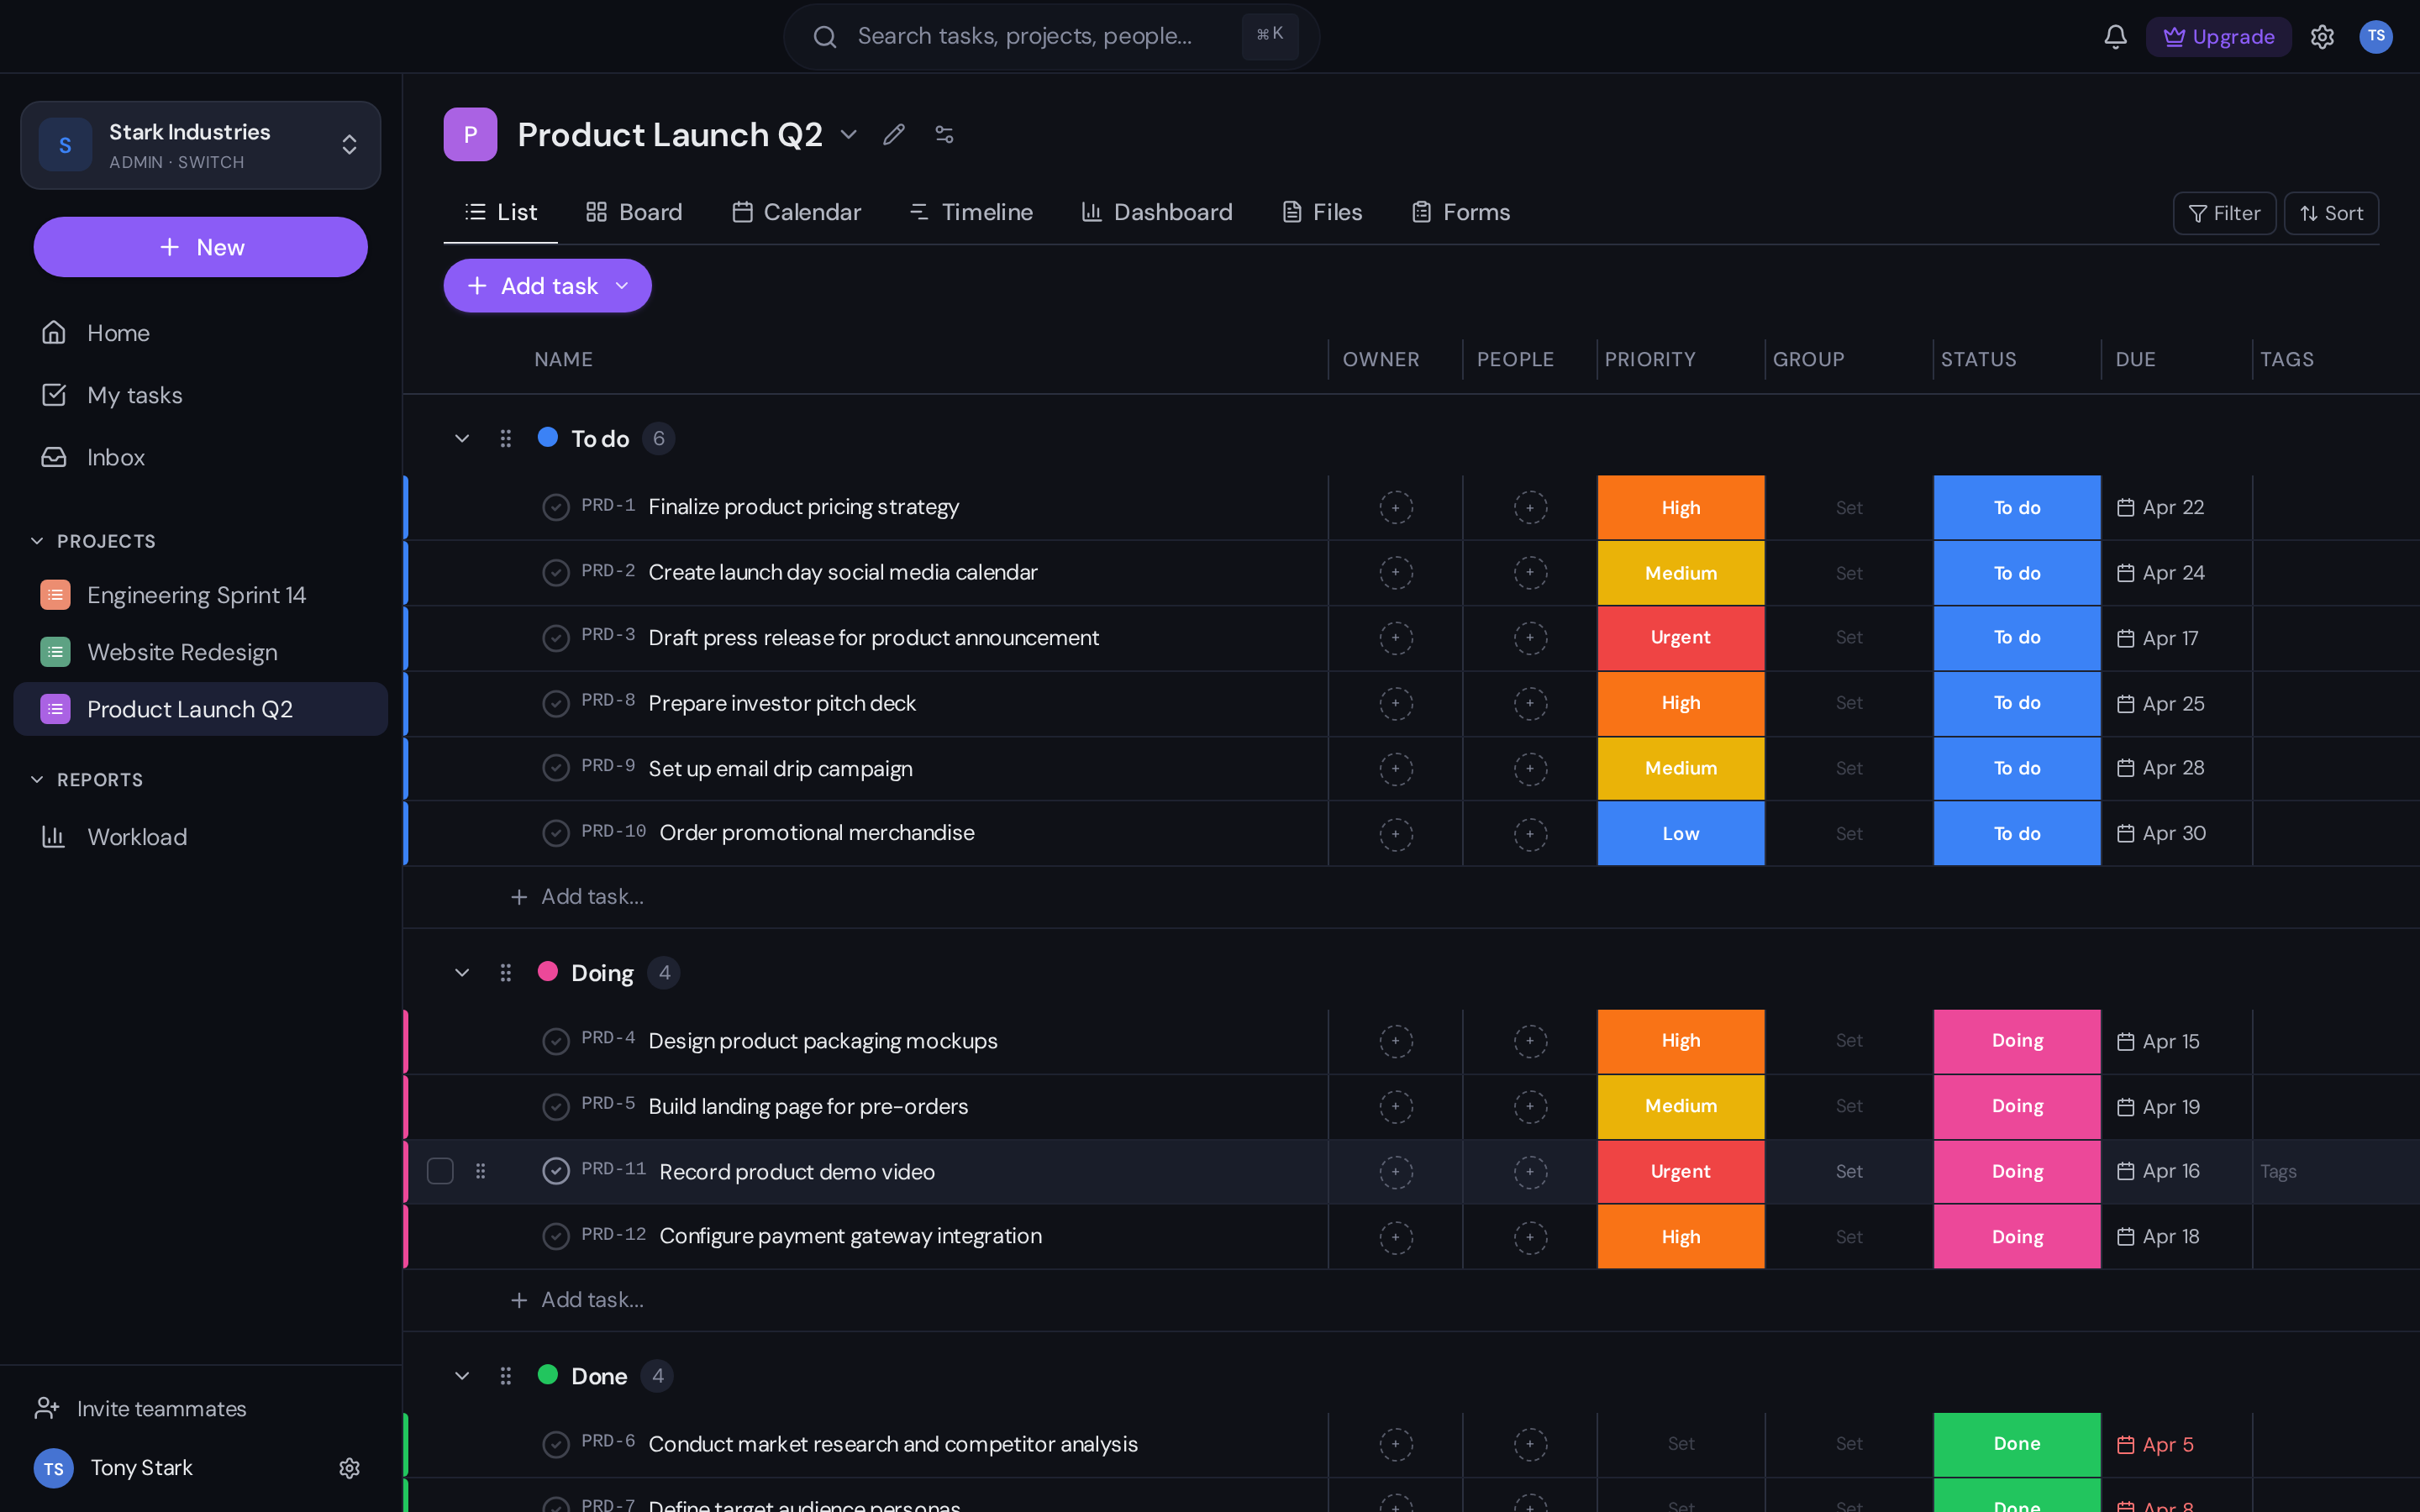2420x1512 pixels.
Task: Click the pencil edit icon beside project title
Action: click(894, 134)
